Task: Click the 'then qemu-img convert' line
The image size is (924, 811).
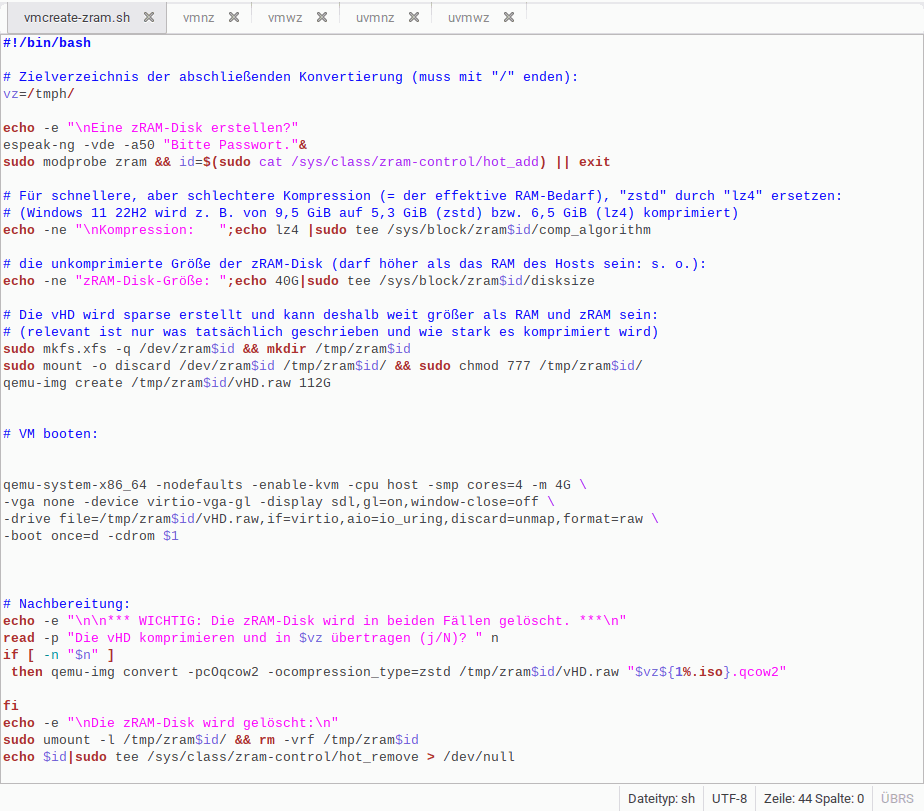Action: pyautogui.click(x=398, y=672)
